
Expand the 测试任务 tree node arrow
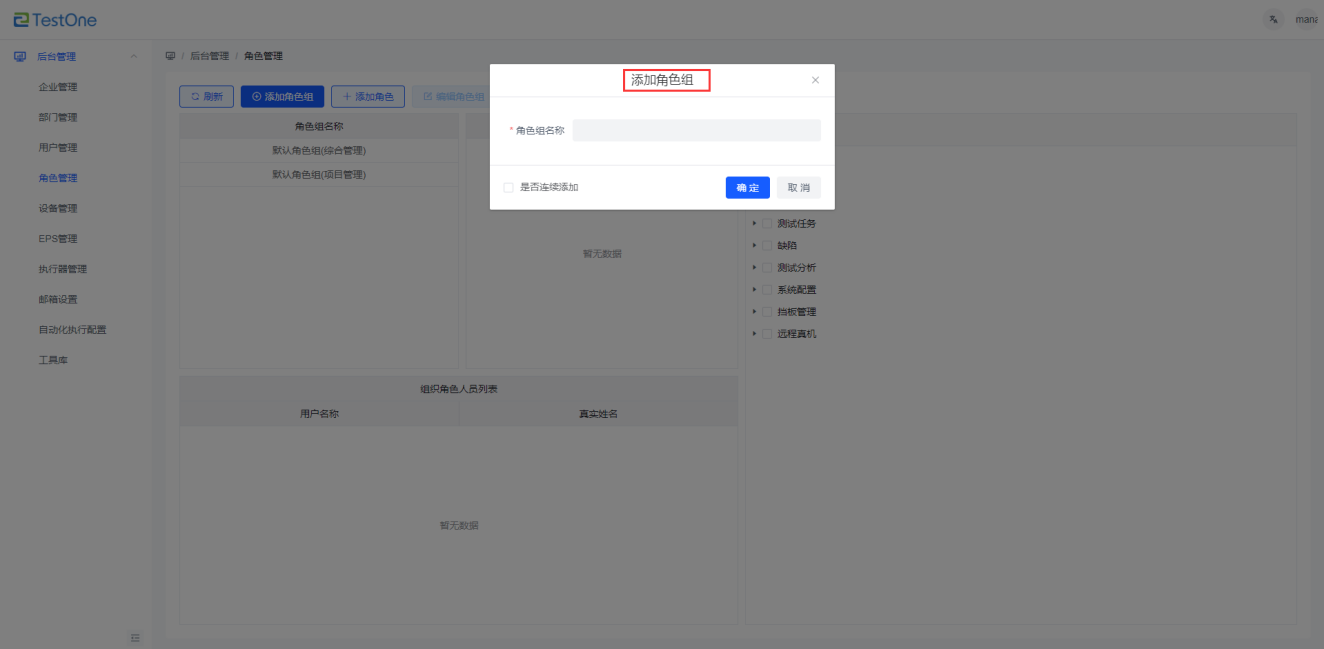point(754,223)
